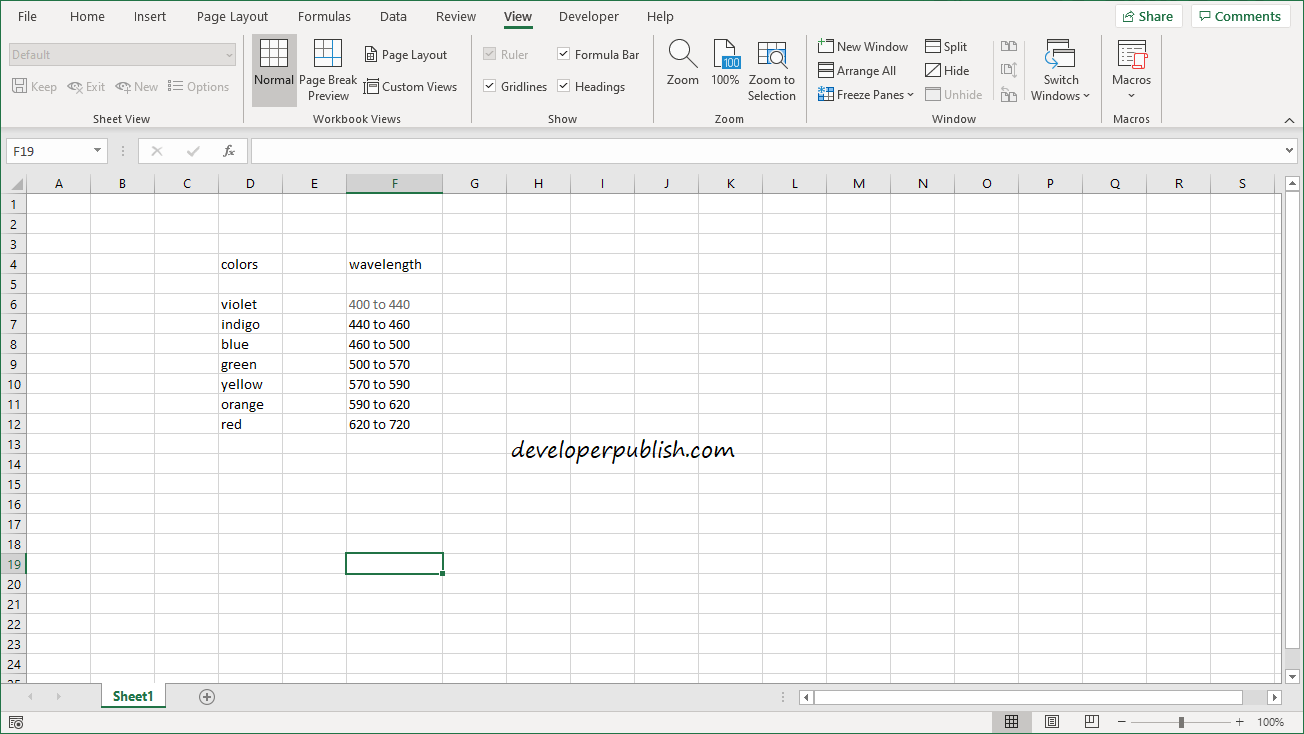Viewport: 1304px width, 734px height.
Task: Split the worksheet window
Action: click(x=946, y=46)
